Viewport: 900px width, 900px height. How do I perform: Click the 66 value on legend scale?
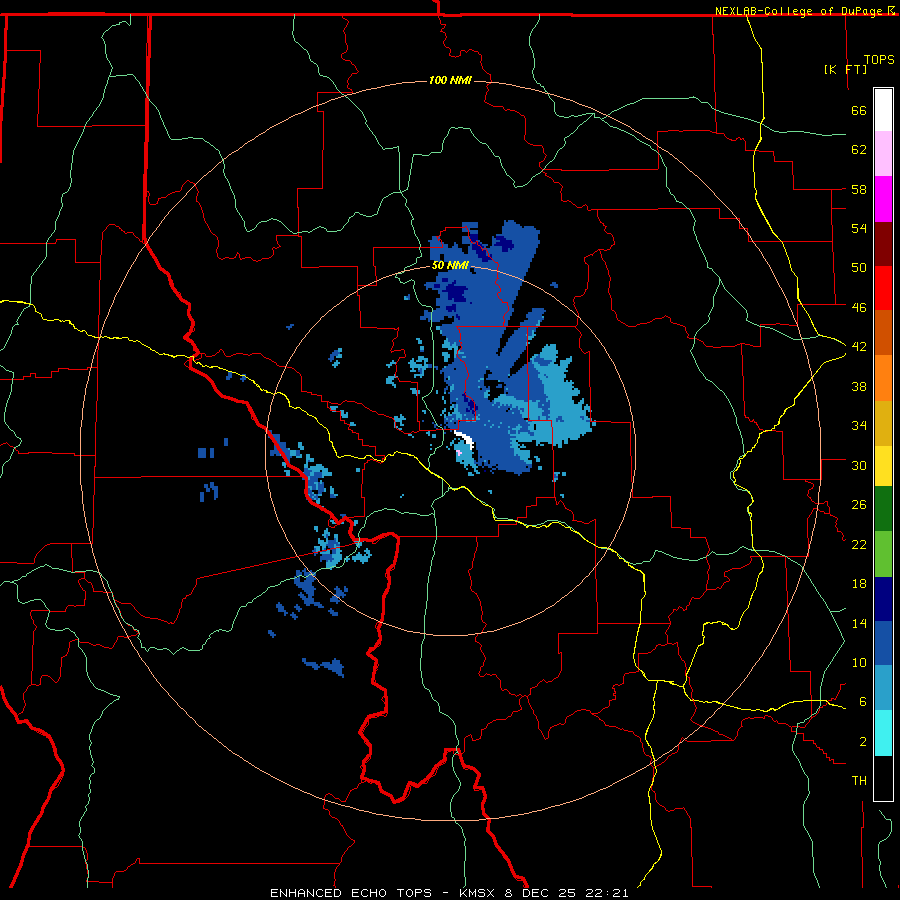(859, 110)
